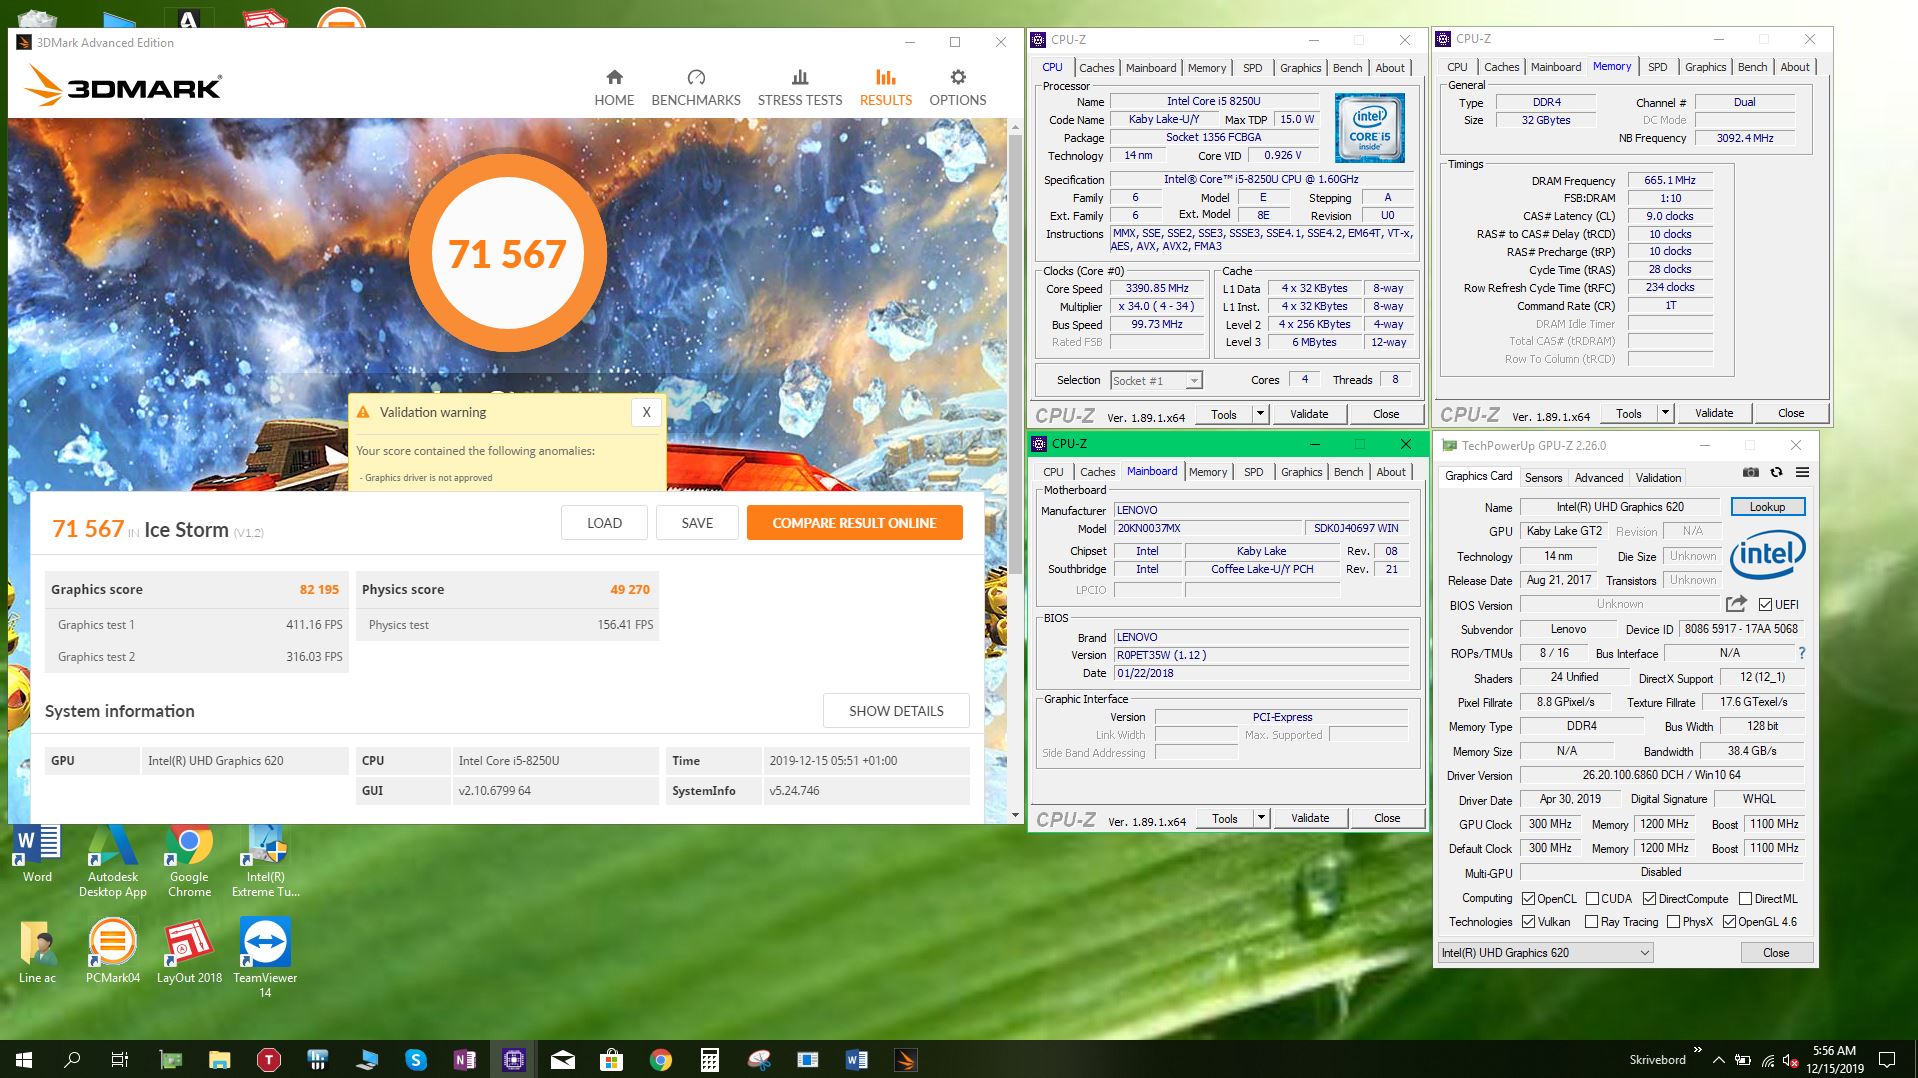Open Stress Tests in 3DMark
1918x1078 pixels.
(x=800, y=88)
